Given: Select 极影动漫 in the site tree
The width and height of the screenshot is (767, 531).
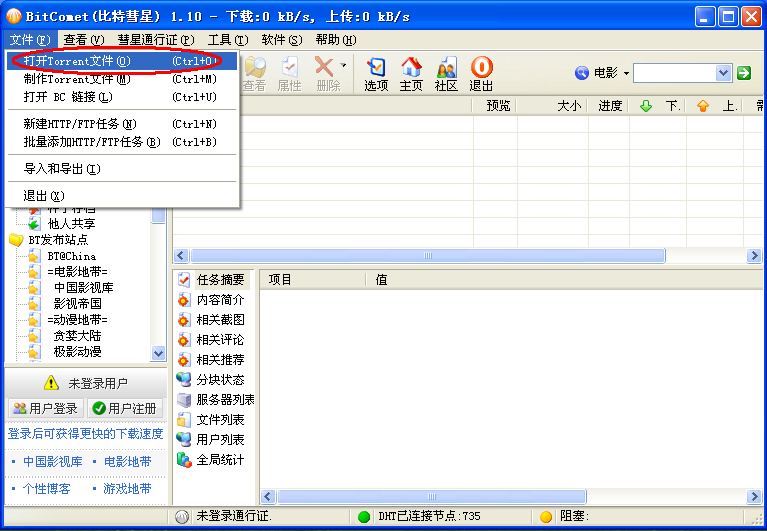Looking at the screenshot, I should (x=77, y=352).
